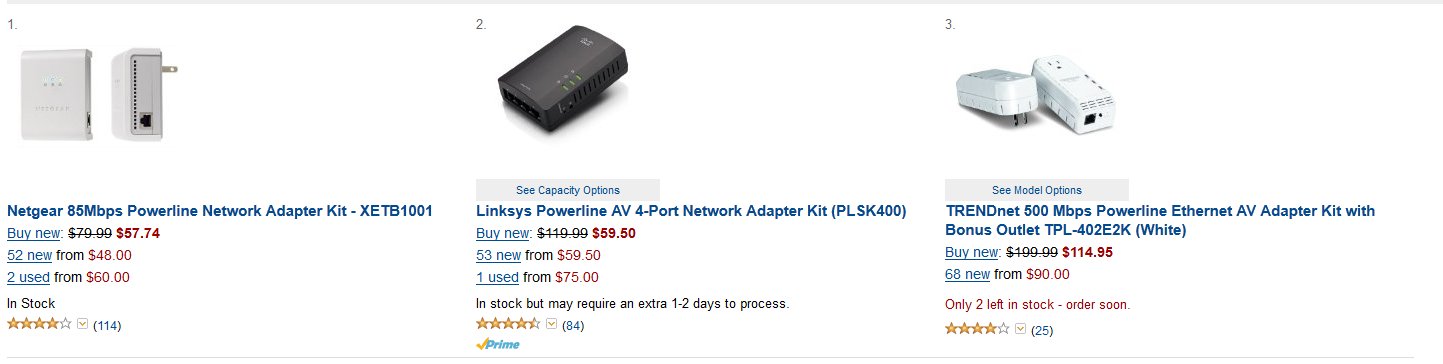View 1 used offer for Linksys
Image resolution: width=1443 pixels, height=364 pixels.
(x=497, y=277)
